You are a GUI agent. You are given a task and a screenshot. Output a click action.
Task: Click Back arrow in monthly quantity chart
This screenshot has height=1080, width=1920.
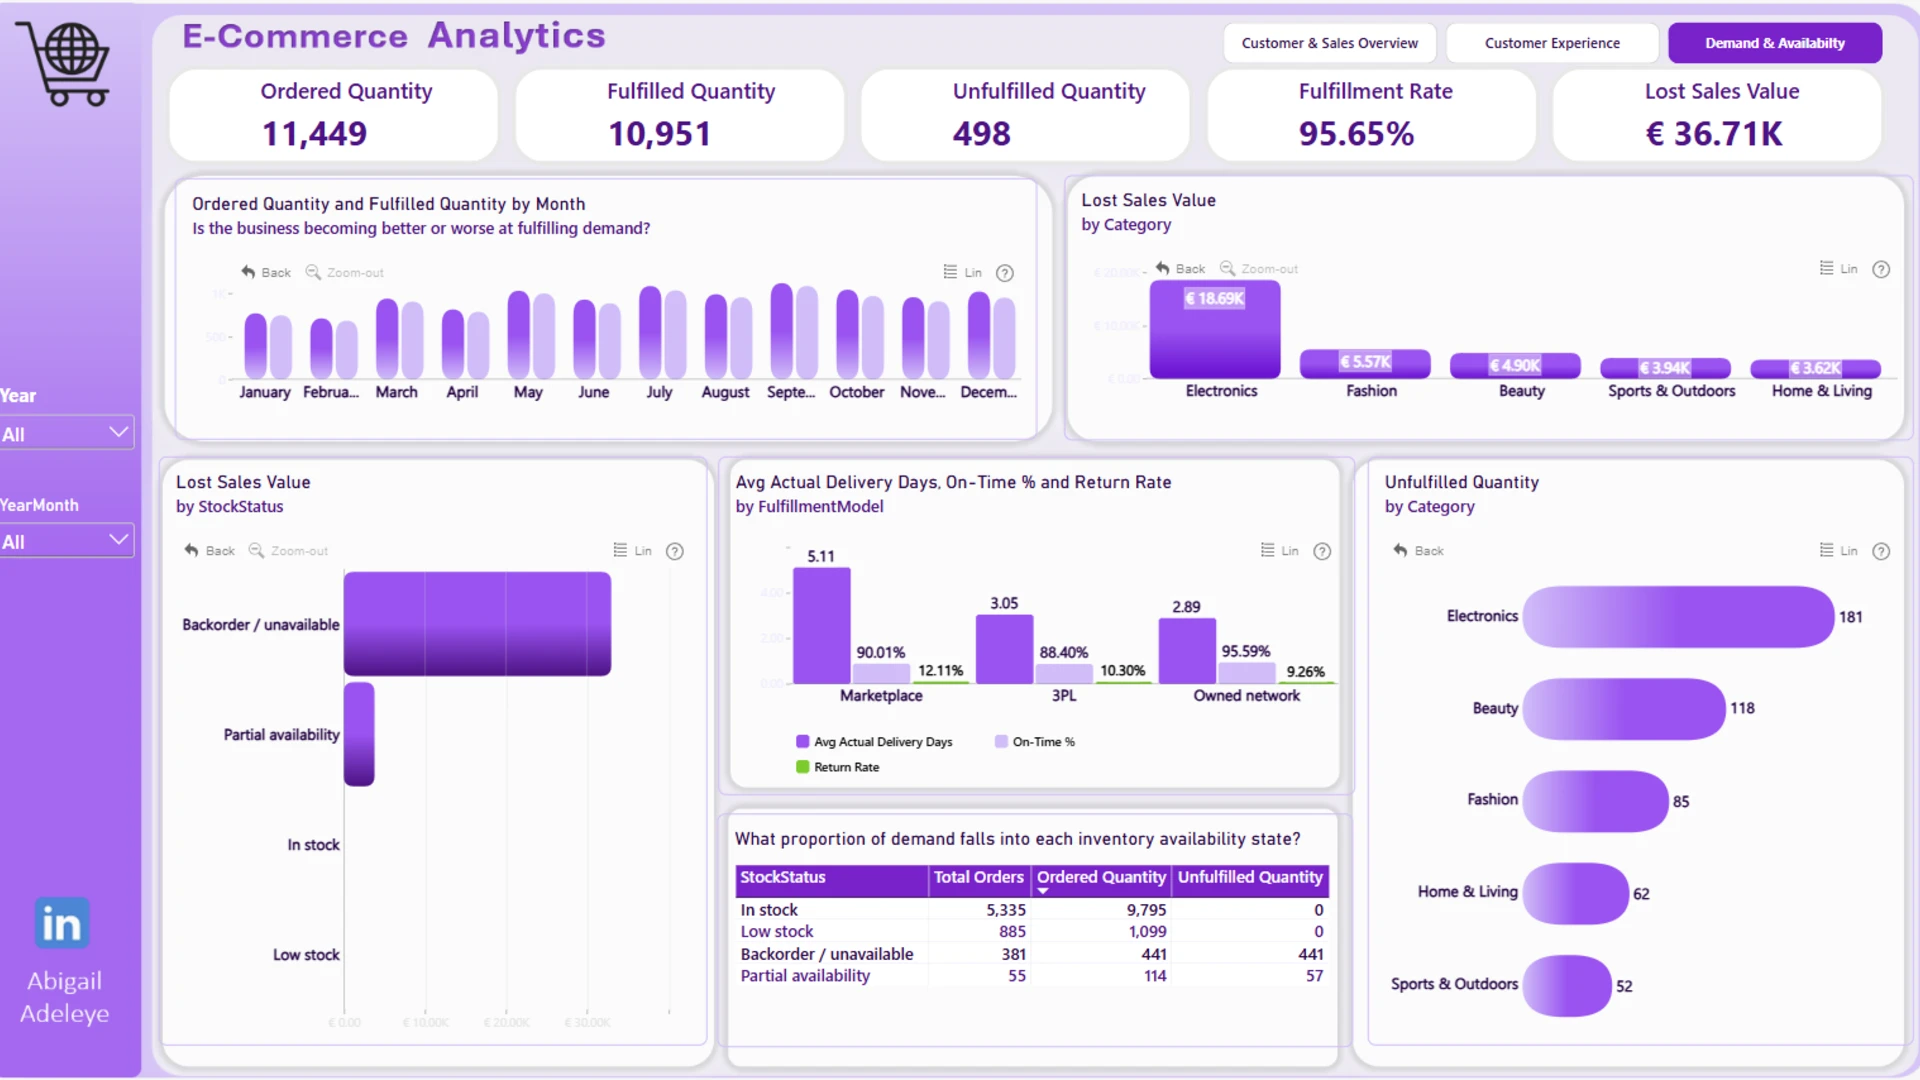coord(248,272)
